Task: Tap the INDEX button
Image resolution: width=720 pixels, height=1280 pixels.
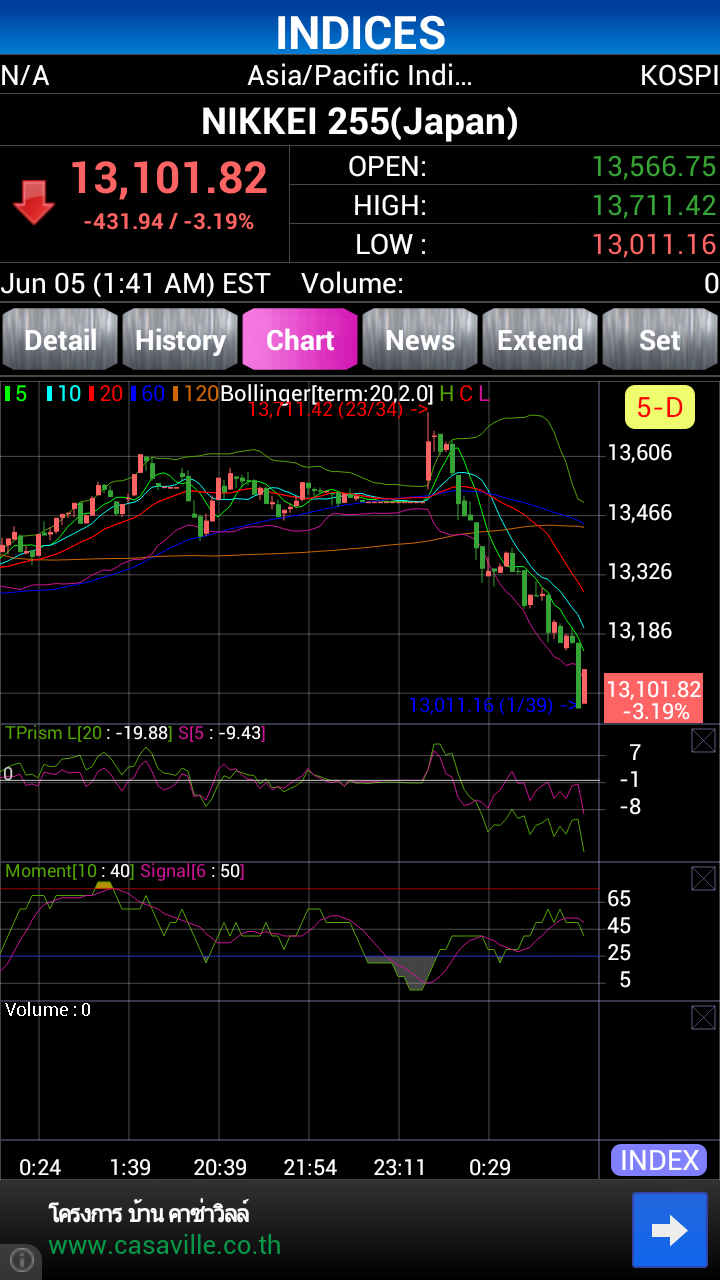Action: 659,1160
